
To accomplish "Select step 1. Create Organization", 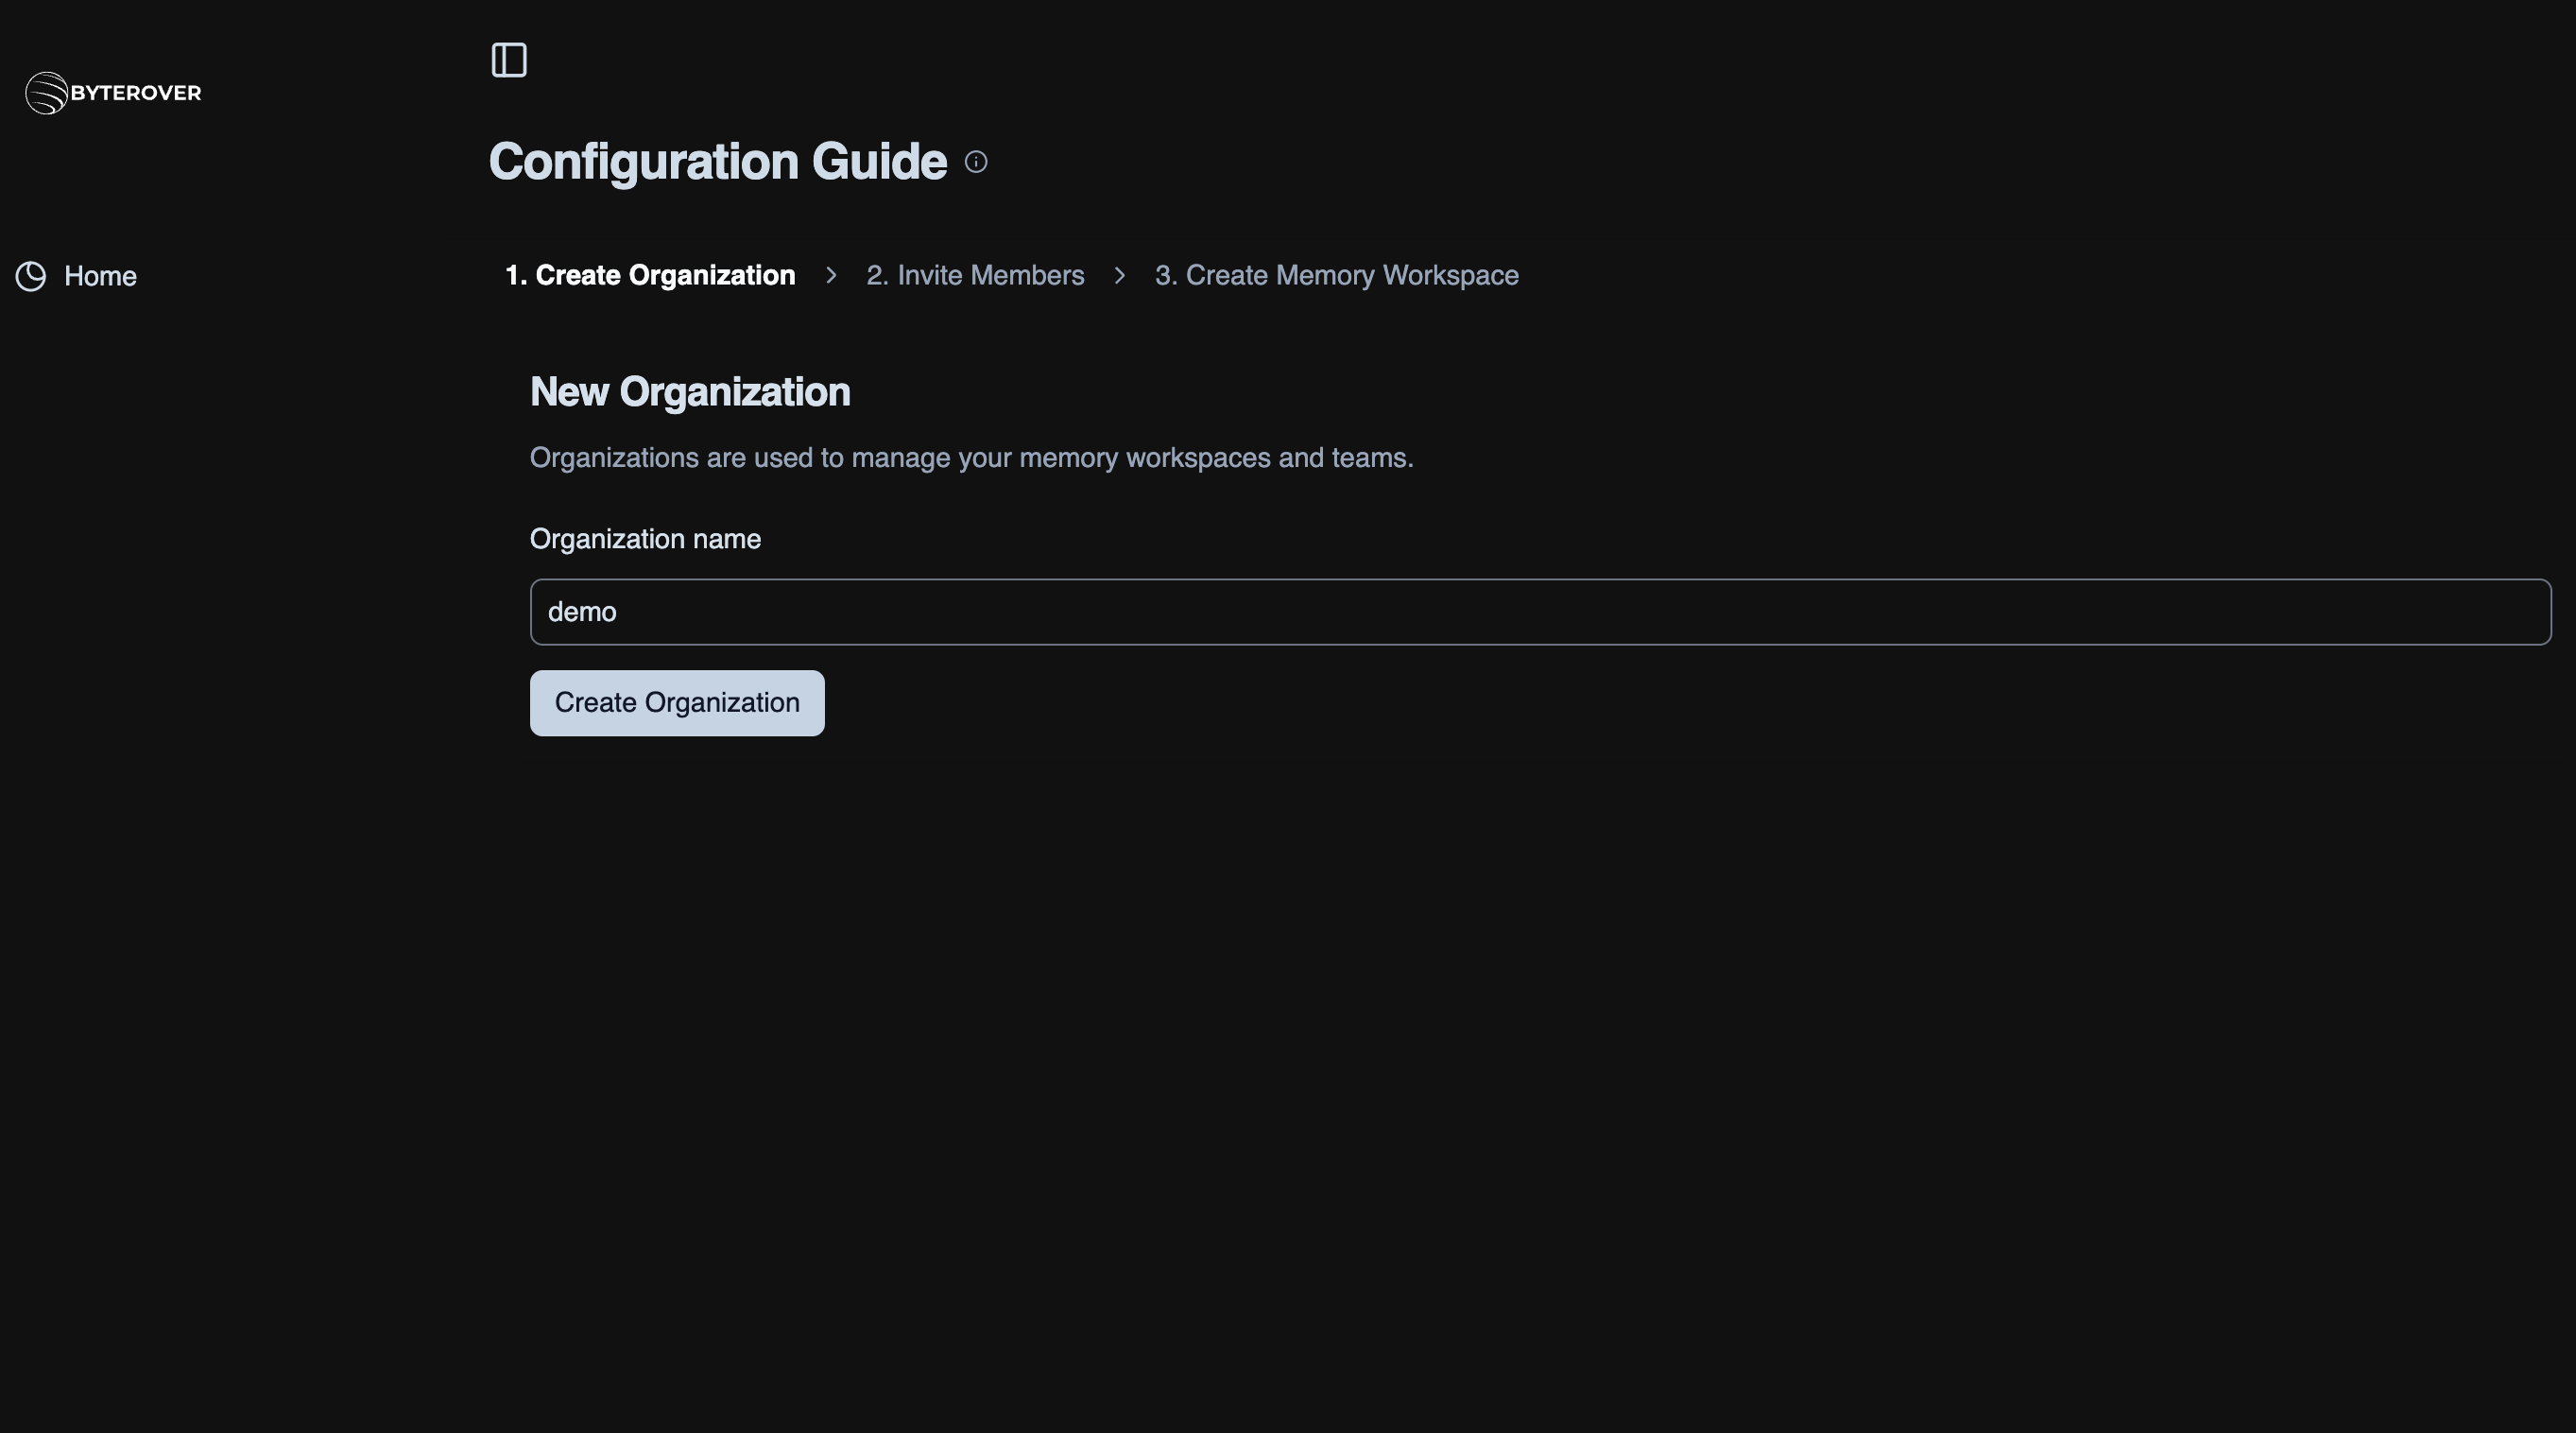I will coord(650,275).
